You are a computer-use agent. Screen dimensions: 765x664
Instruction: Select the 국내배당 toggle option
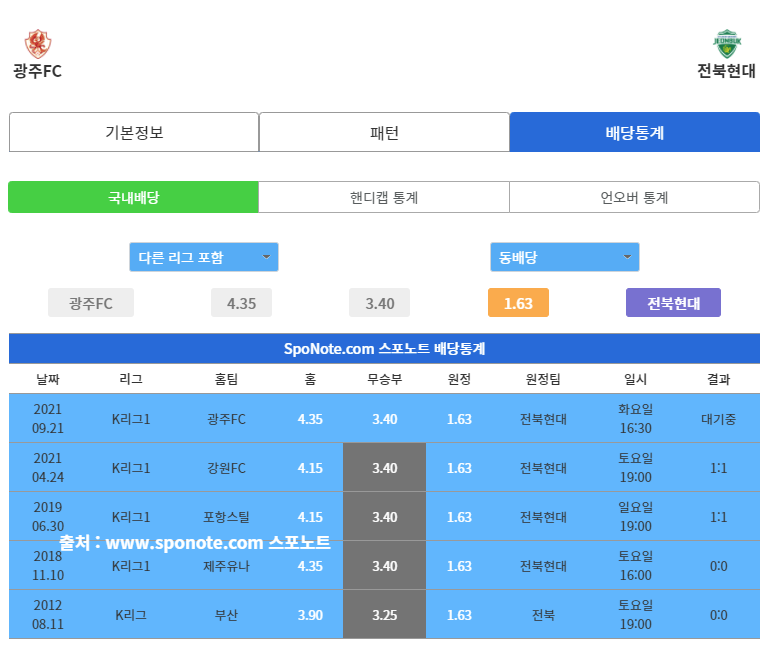[x=133, y=197]
